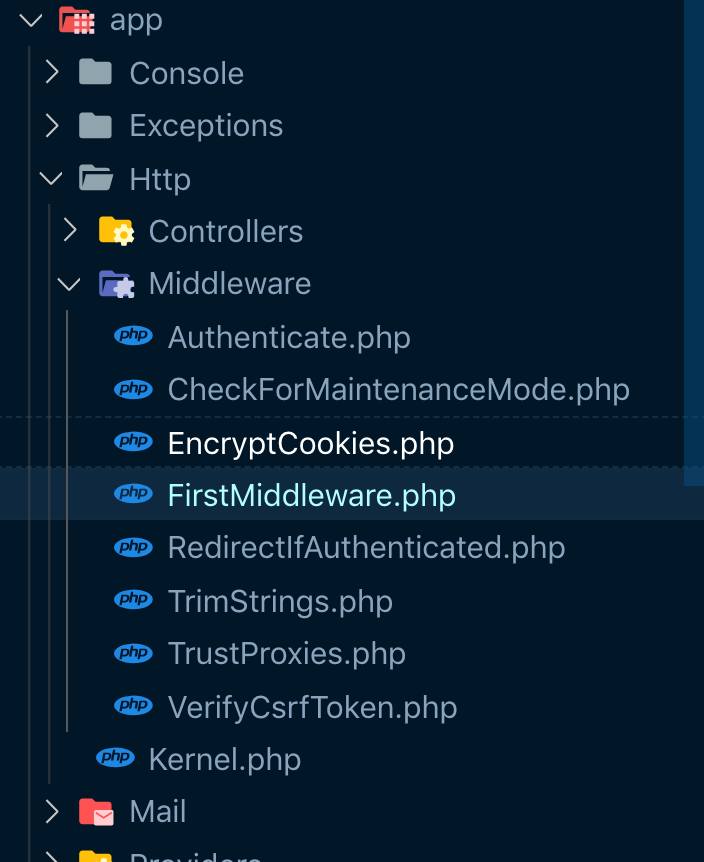Click the open Http folder icon

(96, 179)
